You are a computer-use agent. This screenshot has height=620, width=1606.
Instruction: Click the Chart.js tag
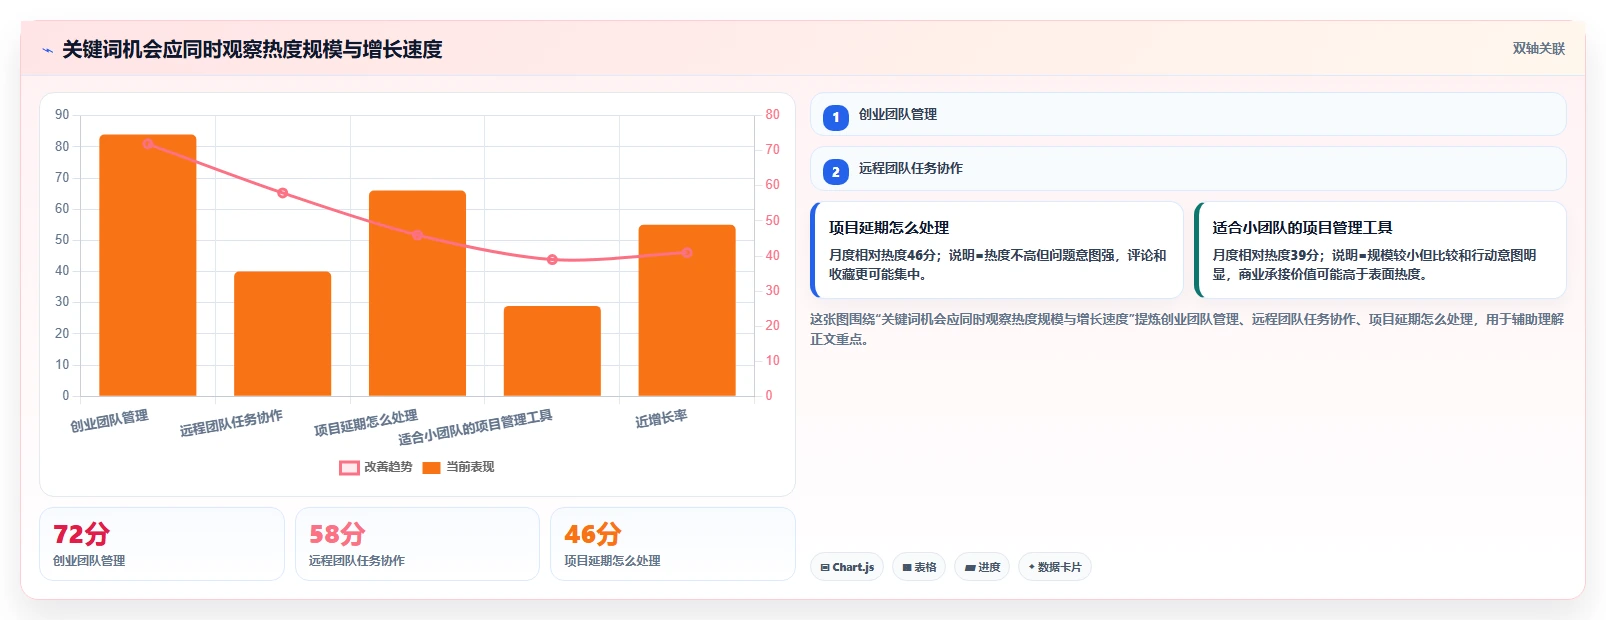point(847,567)
